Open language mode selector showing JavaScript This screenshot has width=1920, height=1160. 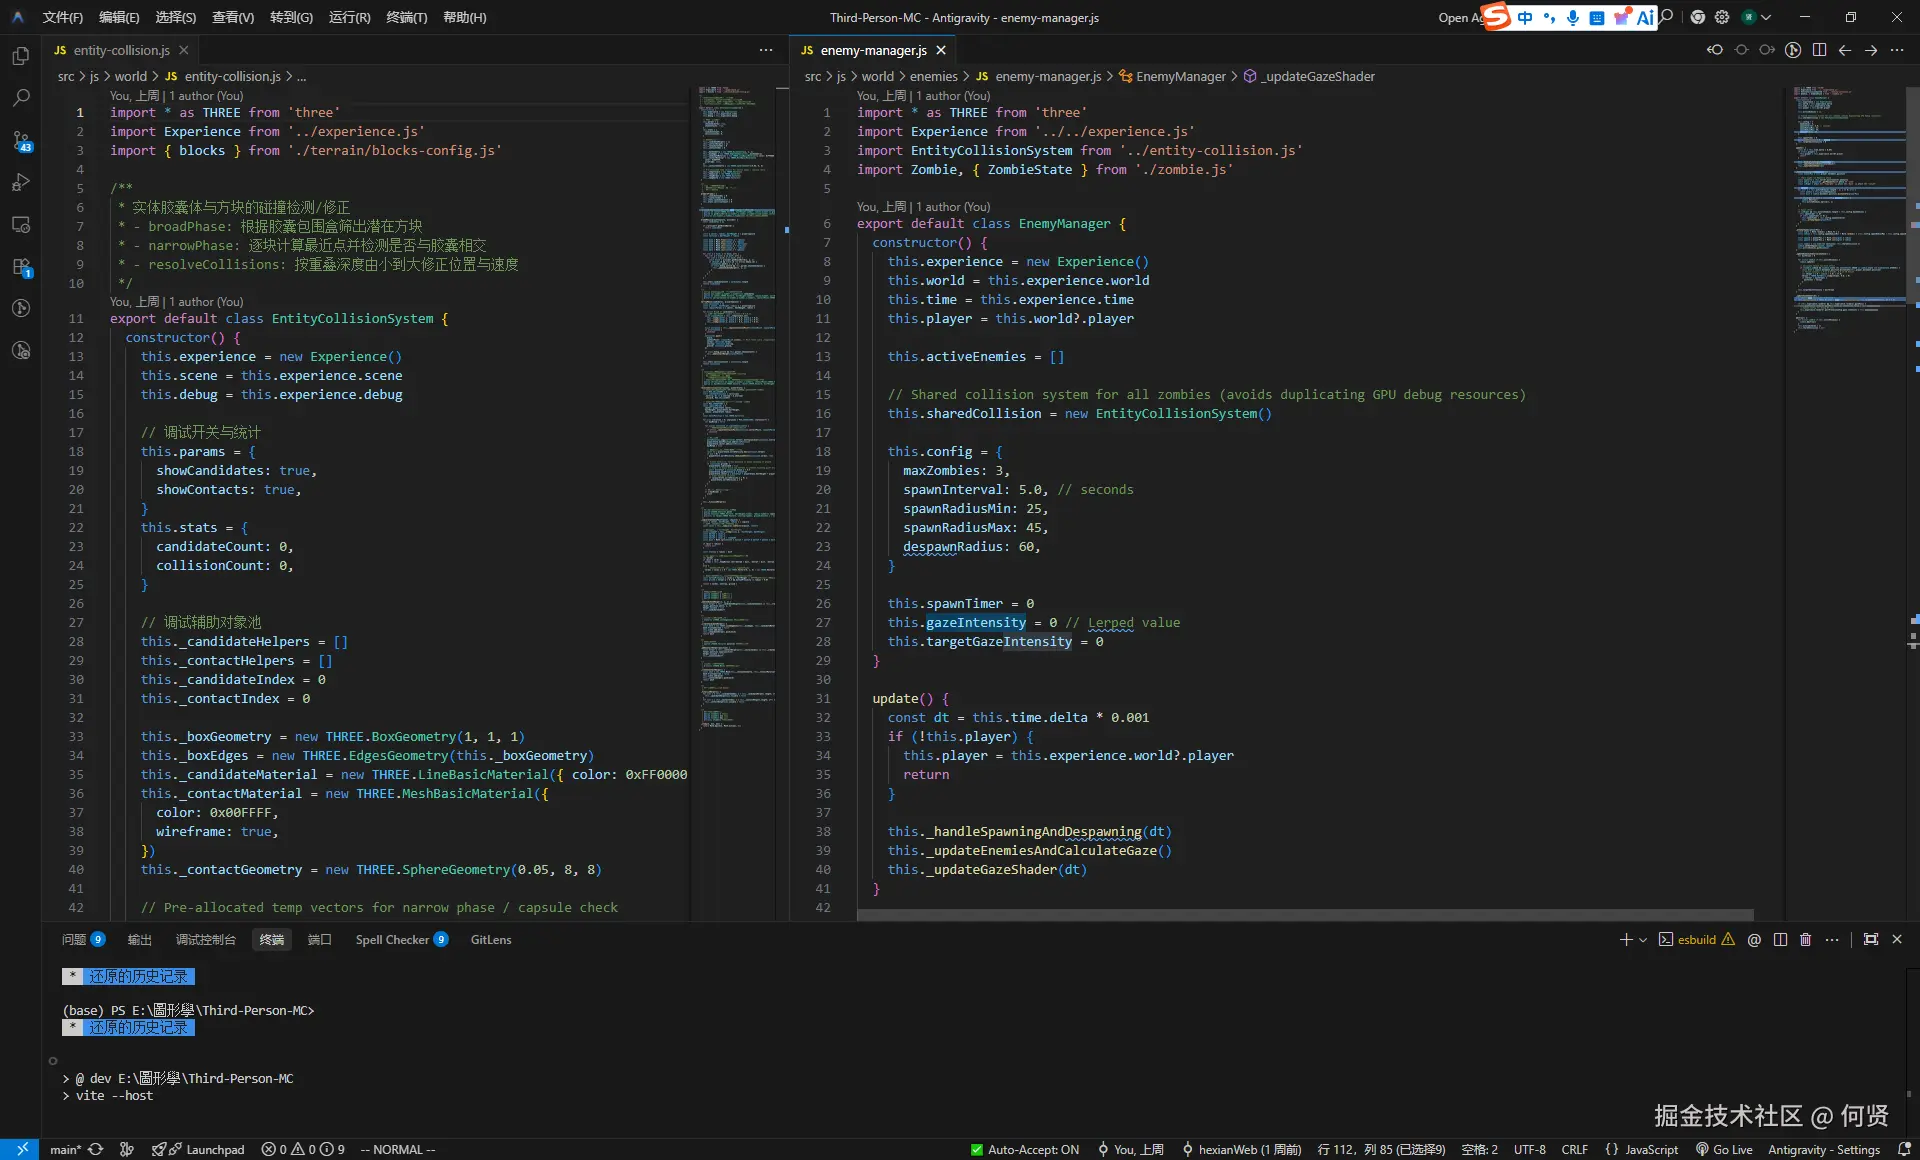pos(1651,1150)
